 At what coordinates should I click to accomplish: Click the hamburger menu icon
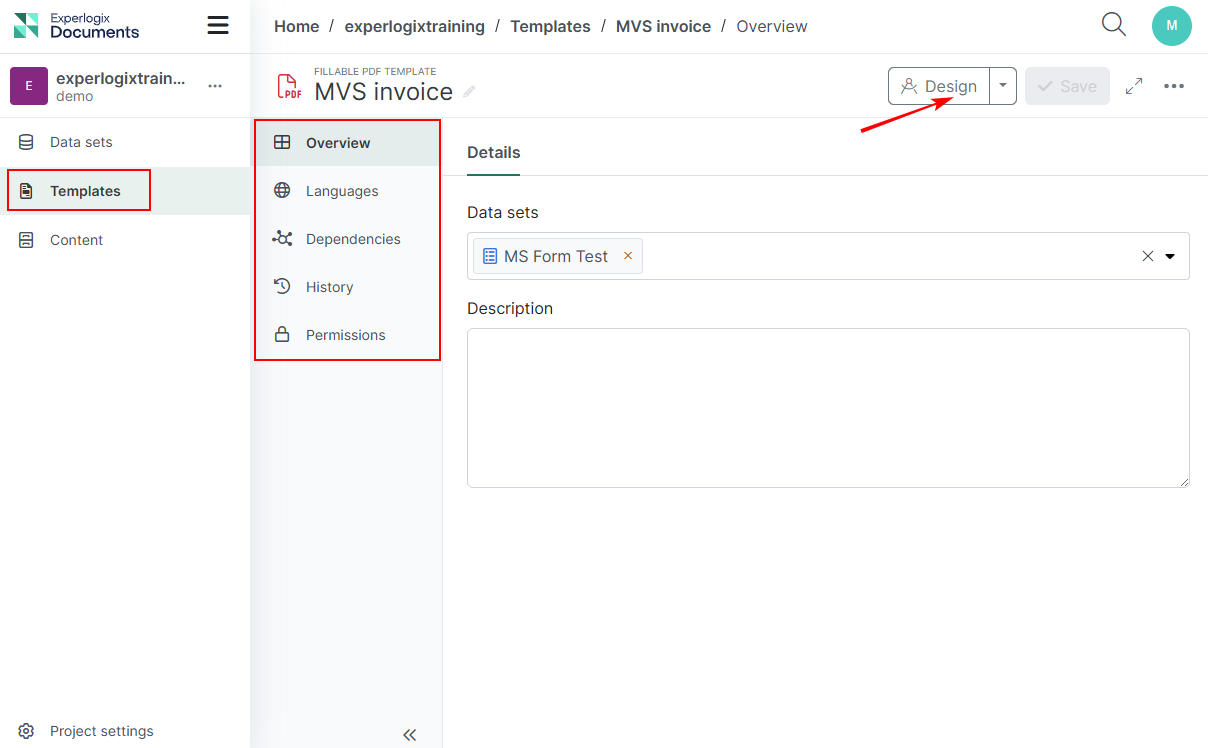tap(218, 26)
